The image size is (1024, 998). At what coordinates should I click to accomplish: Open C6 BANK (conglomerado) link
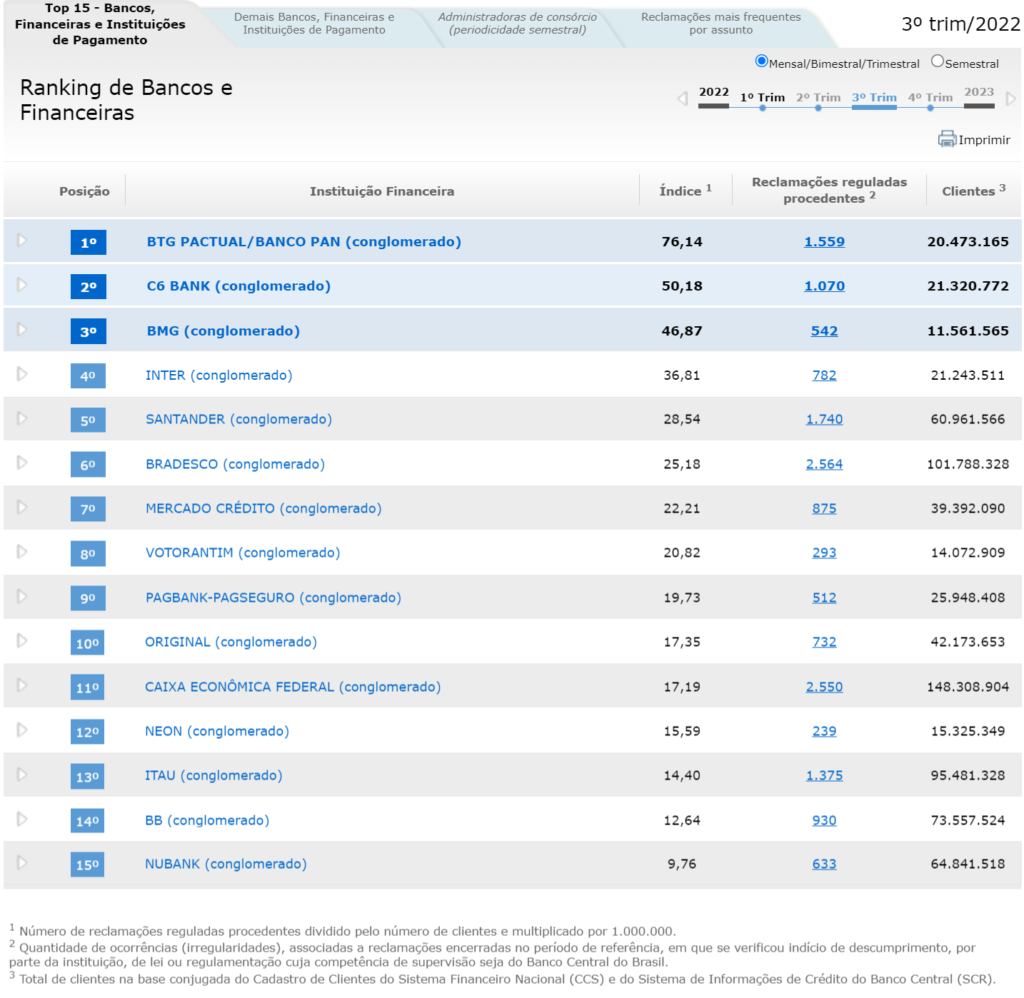click(238, 286)
